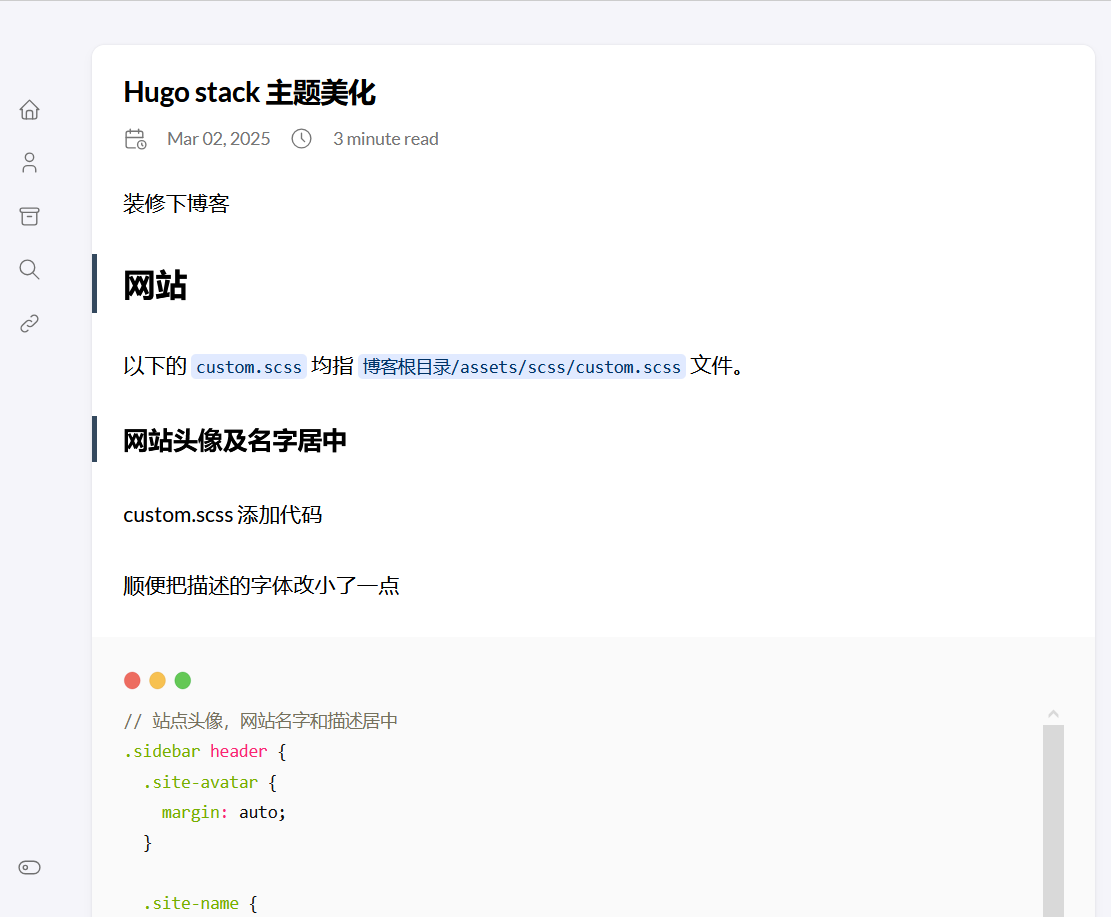Click the inline code custom.scss
Image resolution: width=1111 pixels, height=917 pixels.
[x=249, y=367]
